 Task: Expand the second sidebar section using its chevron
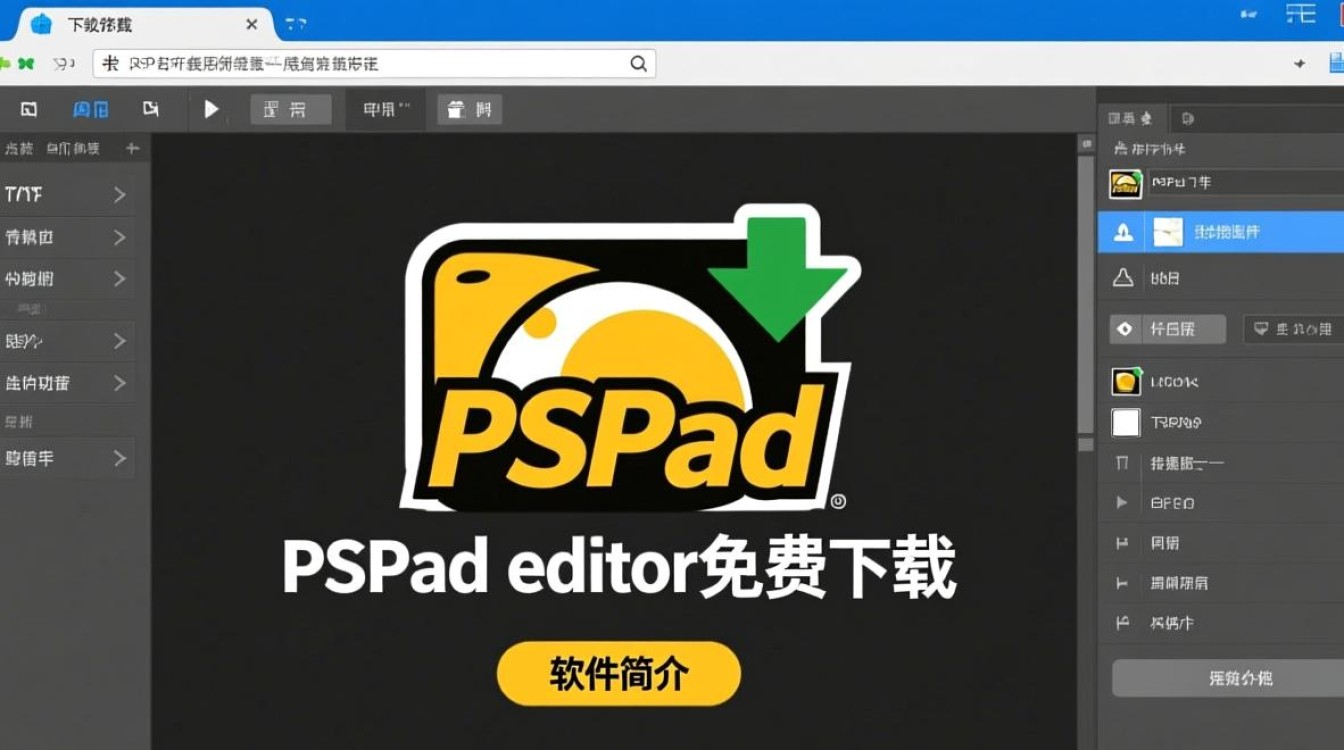pos(122,237)
